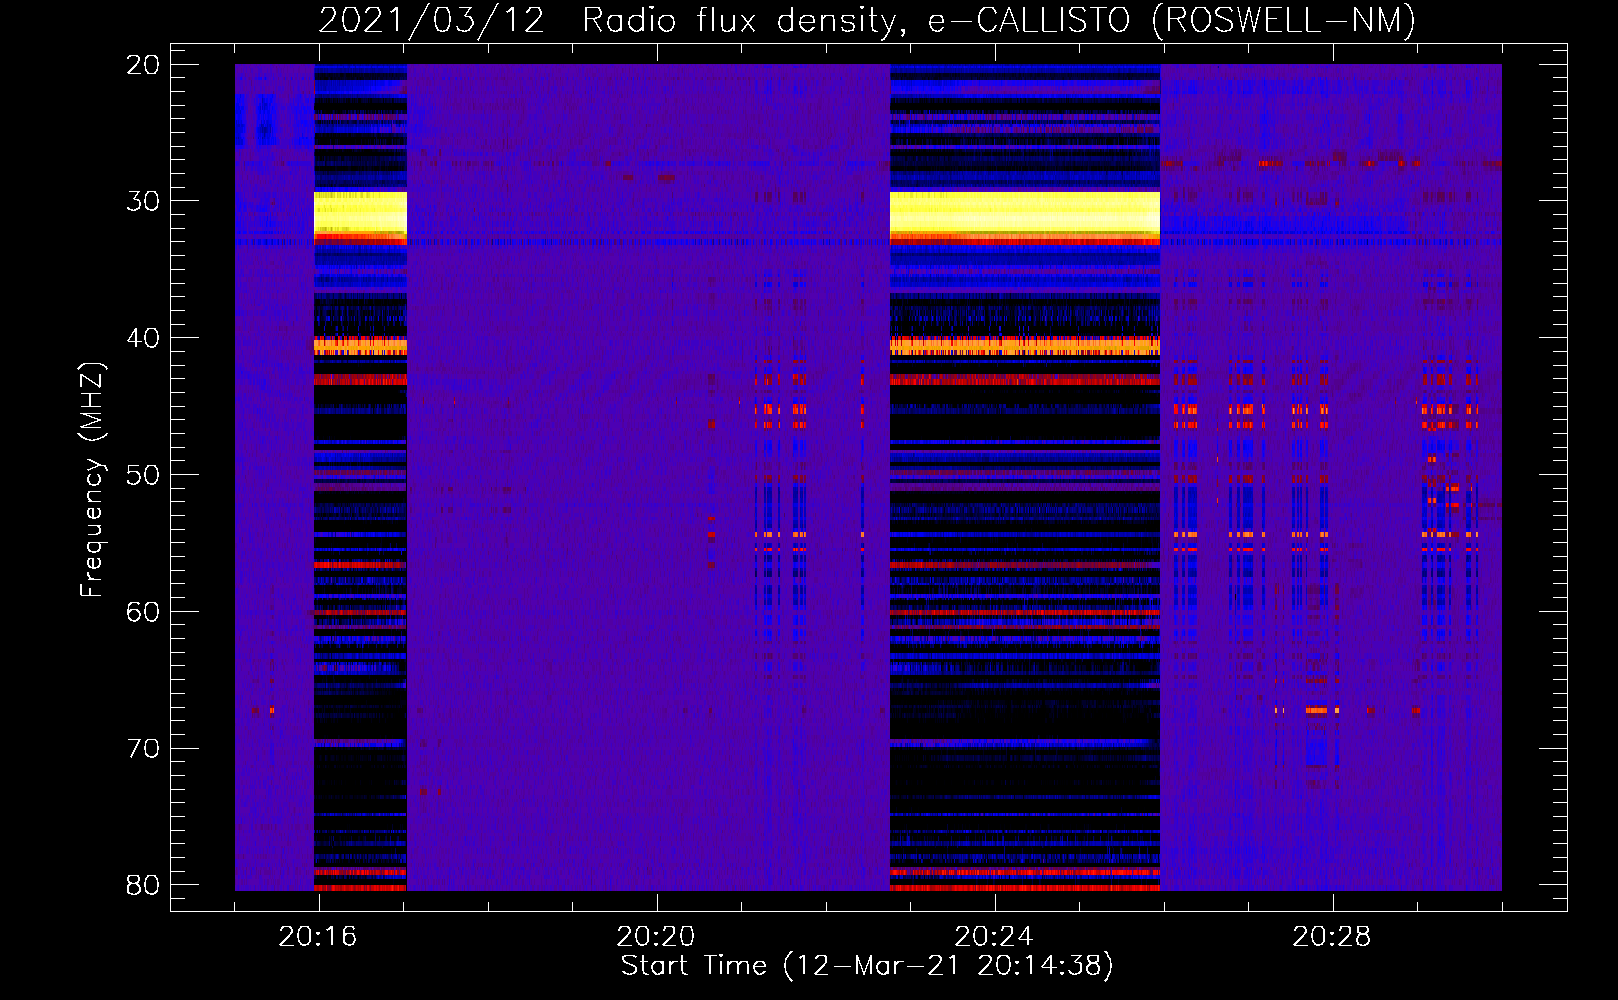Click the 30 frequency tick label

coord(143,201)
